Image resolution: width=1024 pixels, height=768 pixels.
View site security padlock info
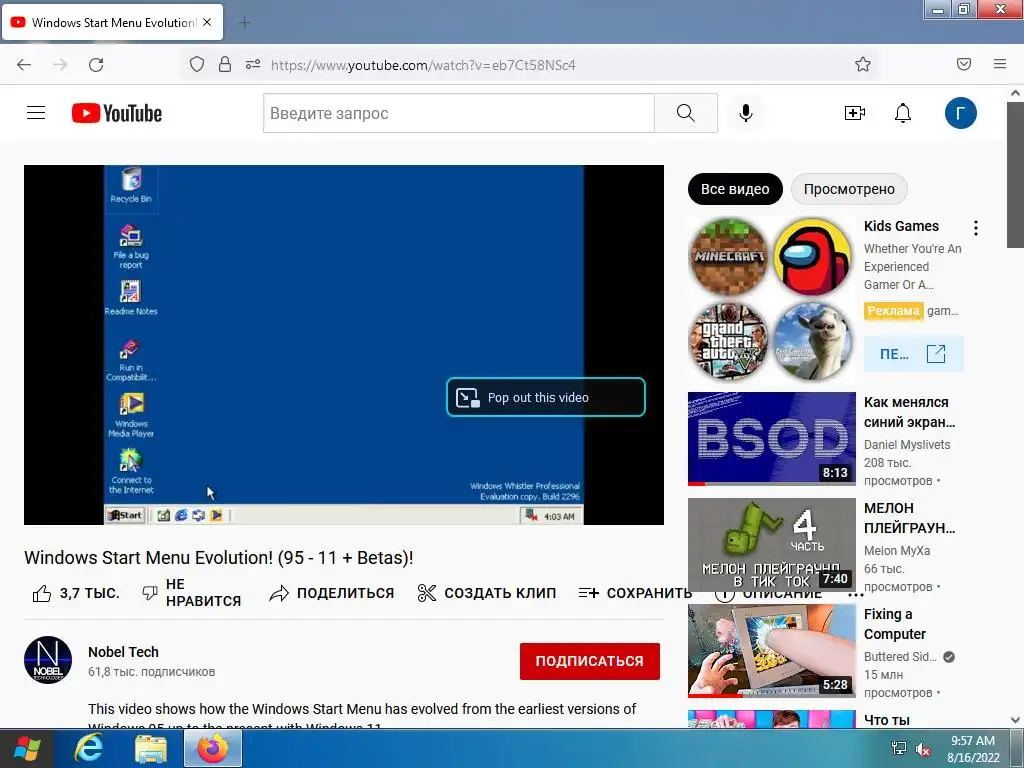click(225, 64)
